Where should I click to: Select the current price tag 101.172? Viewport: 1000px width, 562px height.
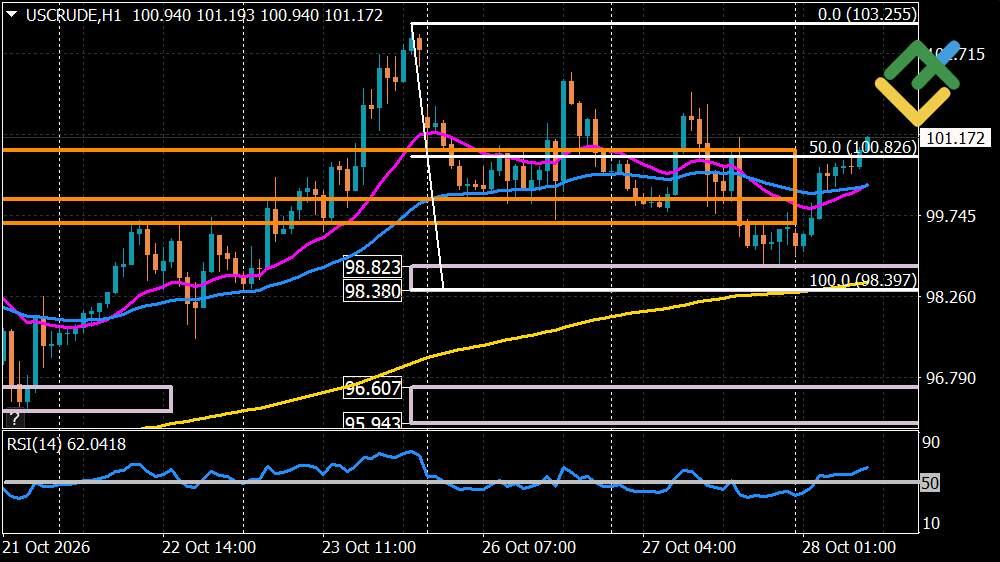pyautogui.click(x=955, y=138)
